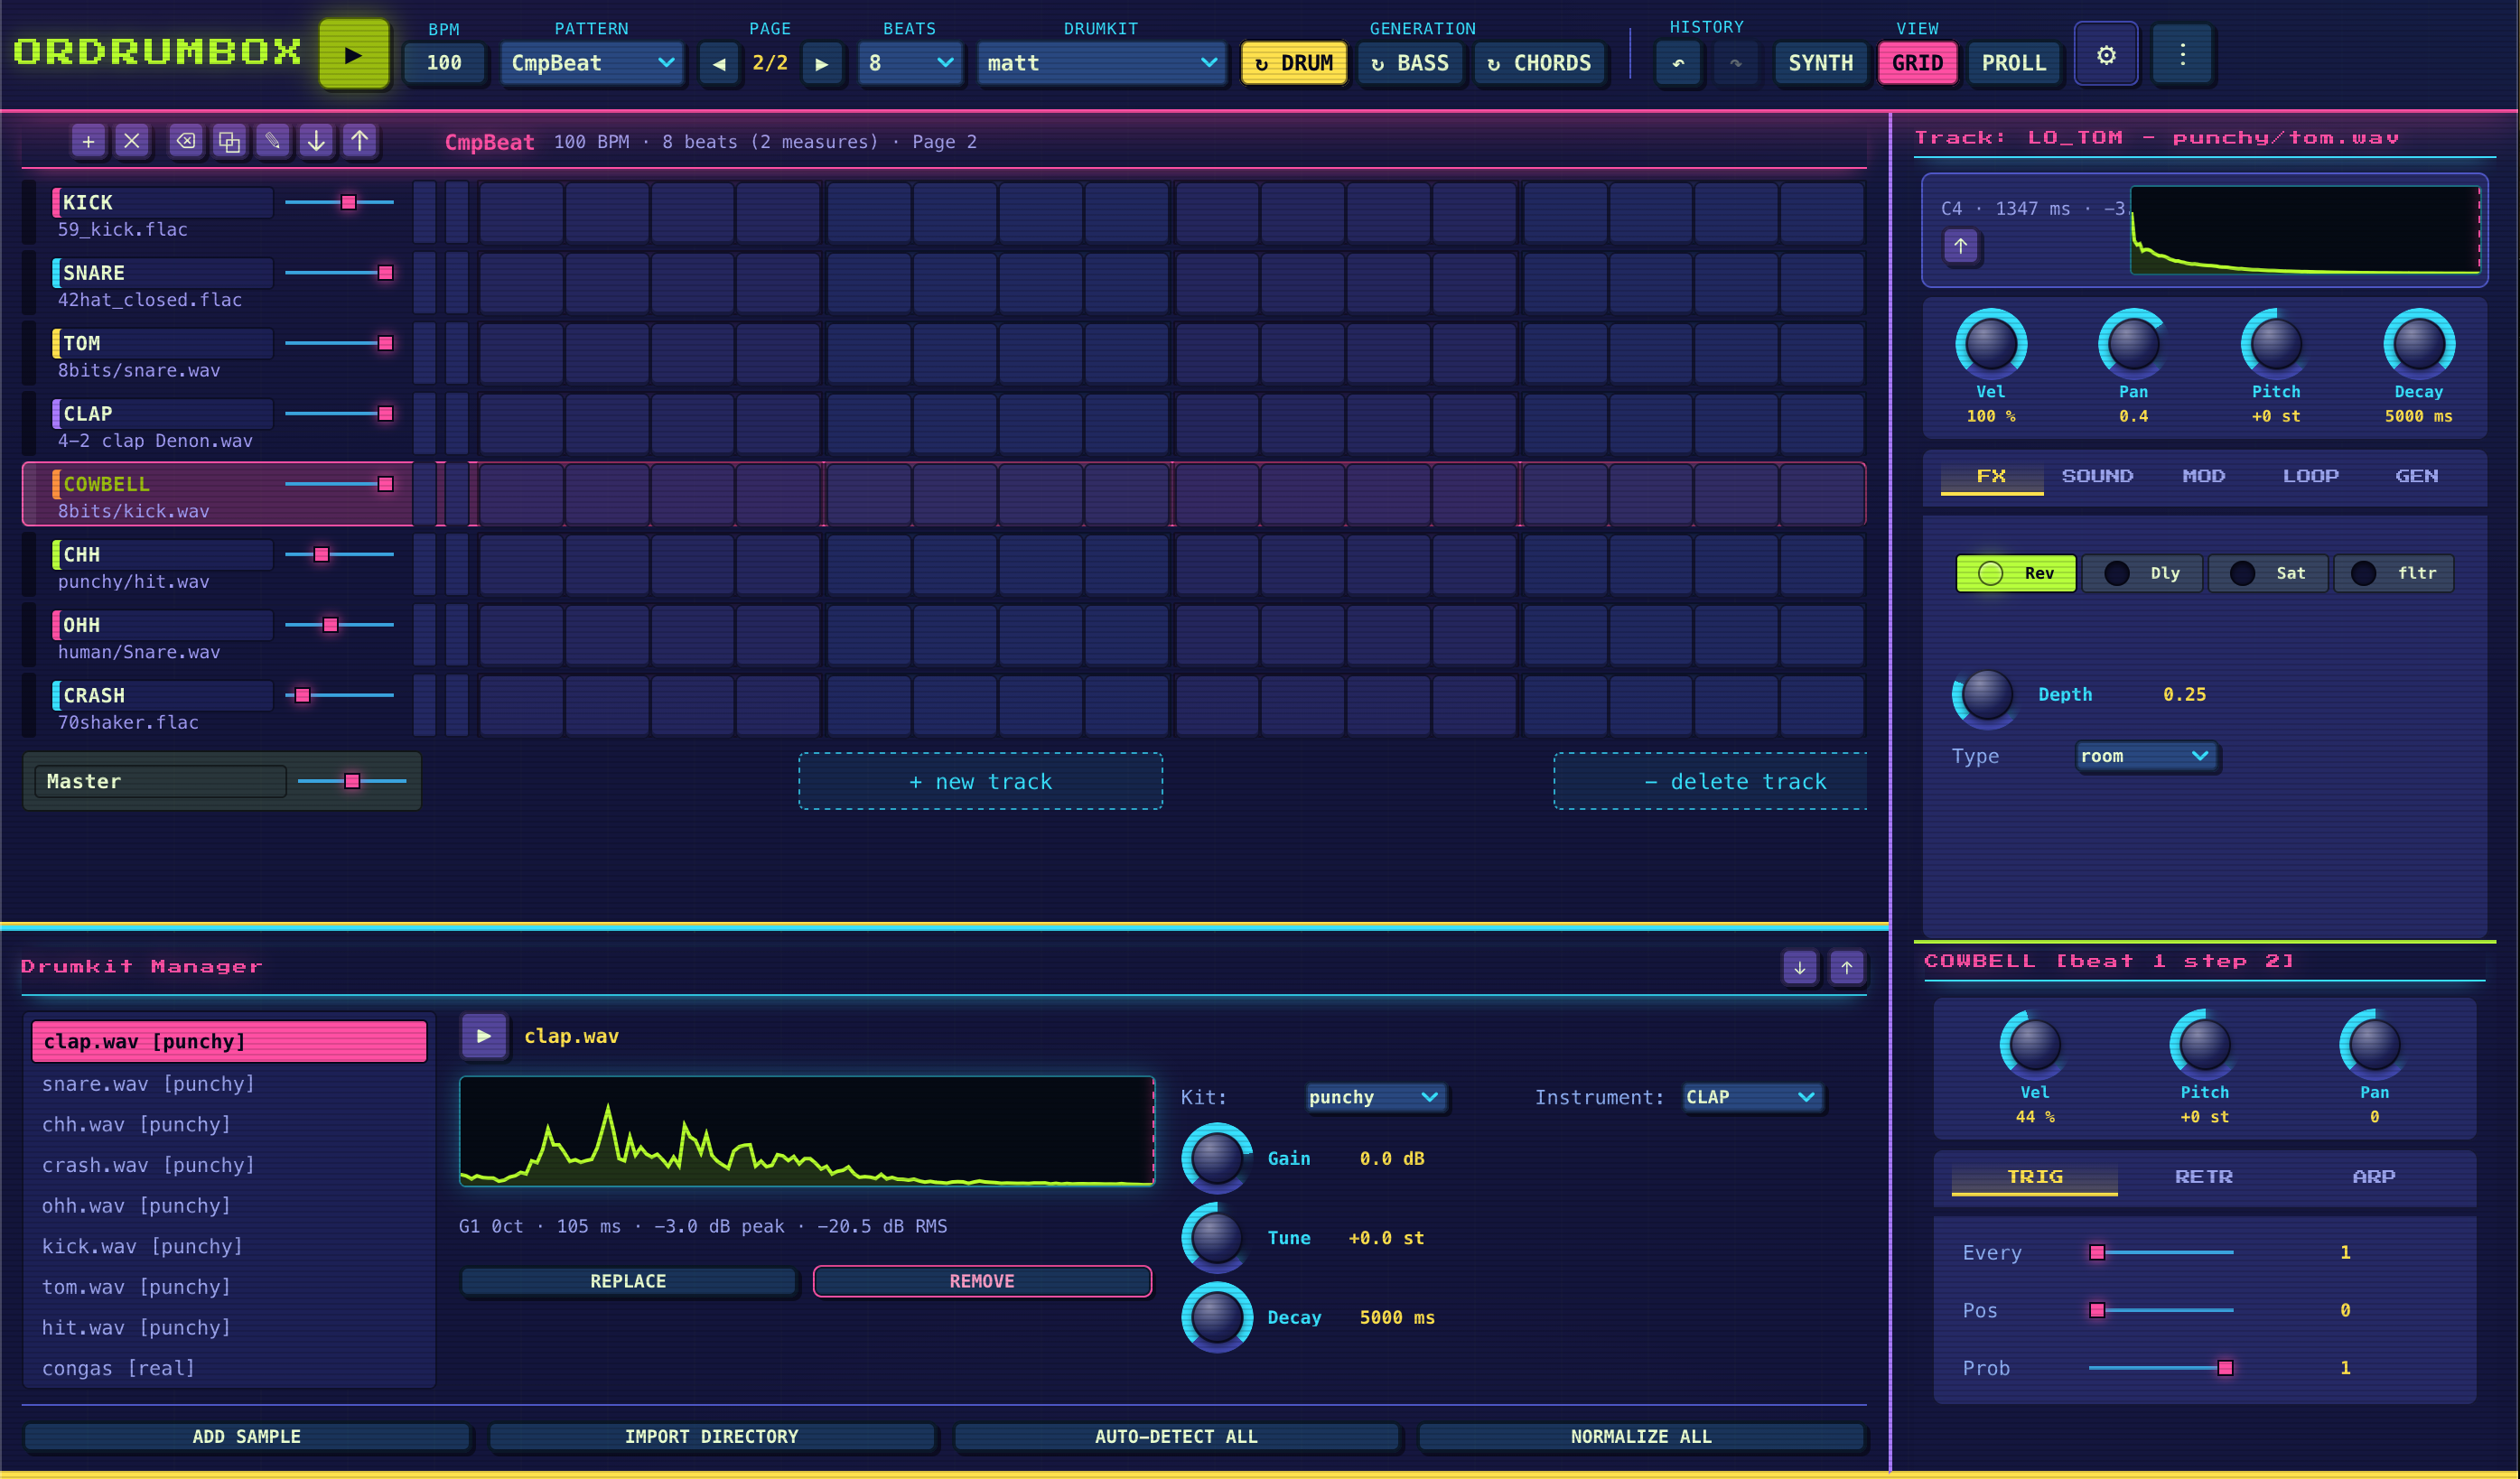Click the ADD SAMPLE button
Viewport: 2520px width, 1479px height.
[246, 1436]
